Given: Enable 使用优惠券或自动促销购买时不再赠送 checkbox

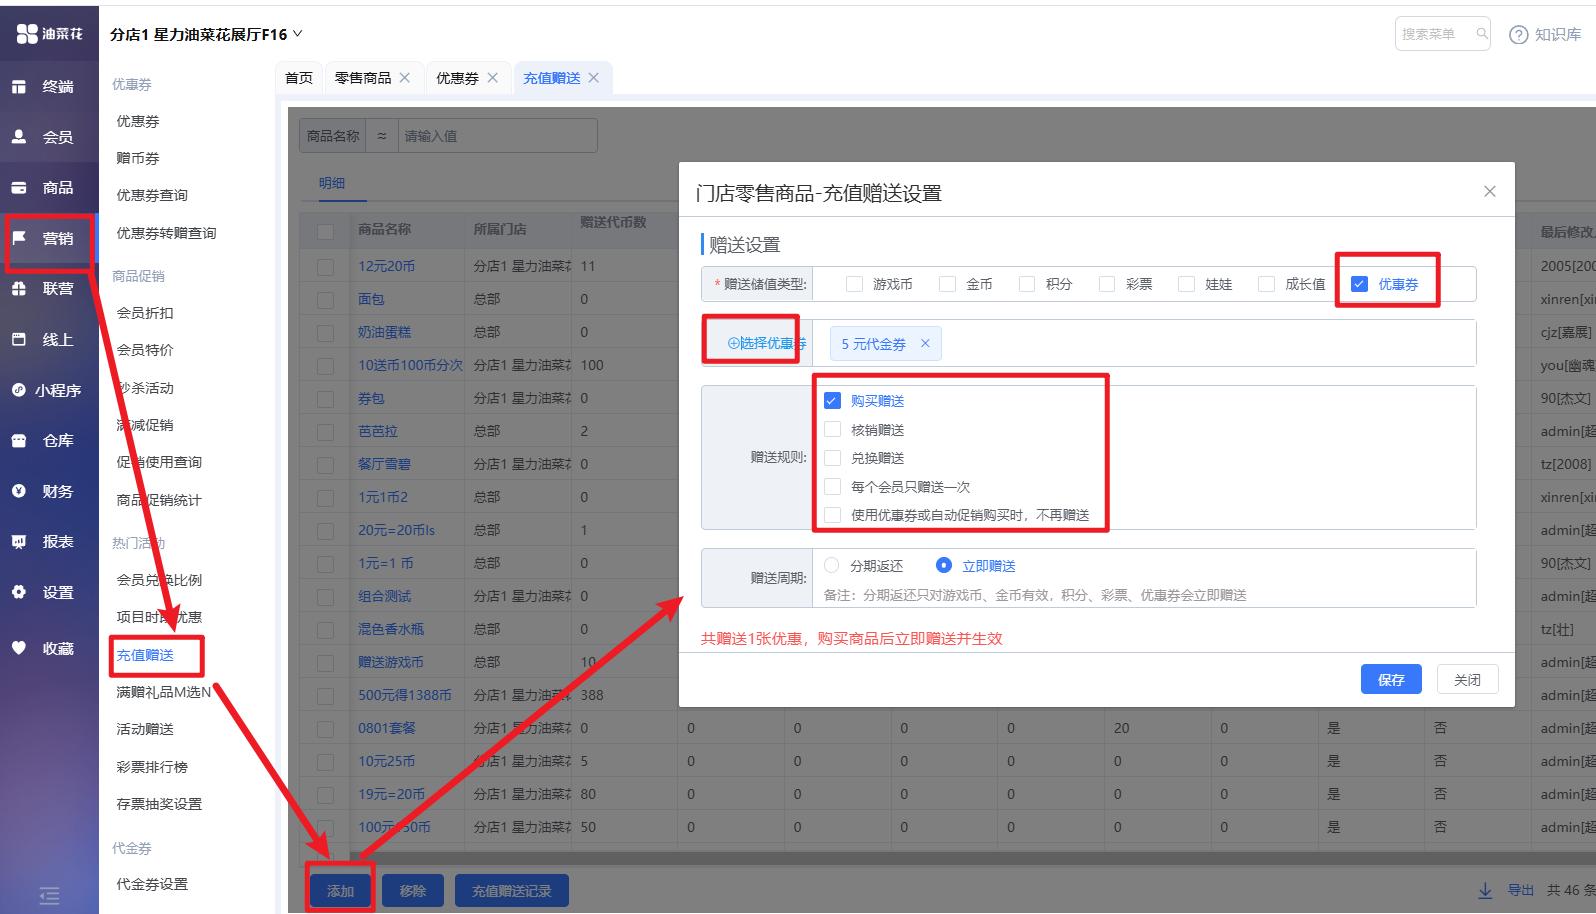Looking at the screenshot, I should tap(832, 515).
